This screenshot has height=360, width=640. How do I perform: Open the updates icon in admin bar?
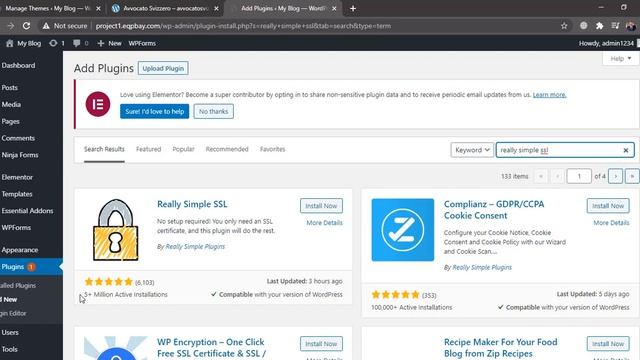(x=53, y=43)
